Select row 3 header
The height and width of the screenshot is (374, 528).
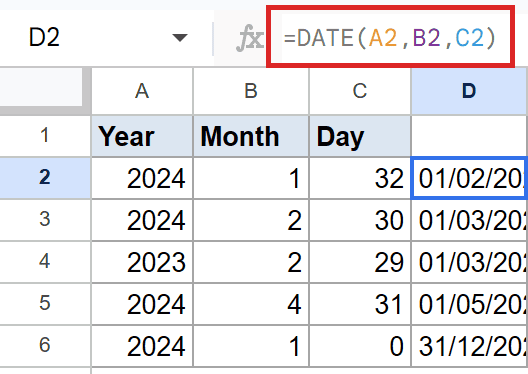tap(45, 220)
